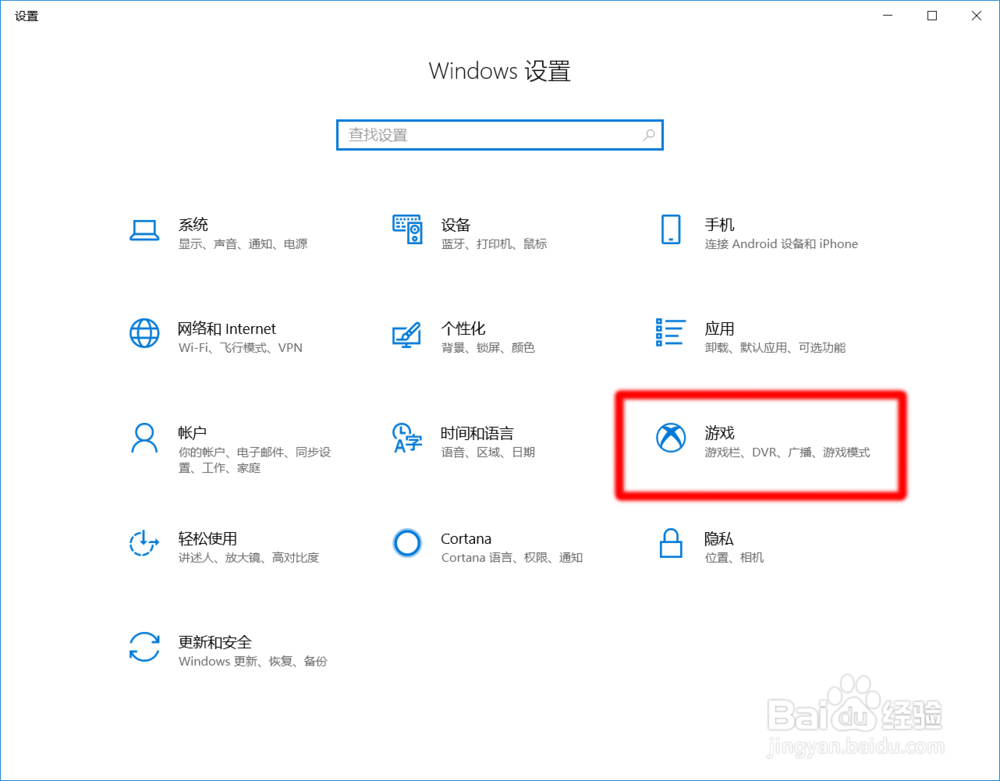Focus the 查找设置 search field

(x=500, y=135)
